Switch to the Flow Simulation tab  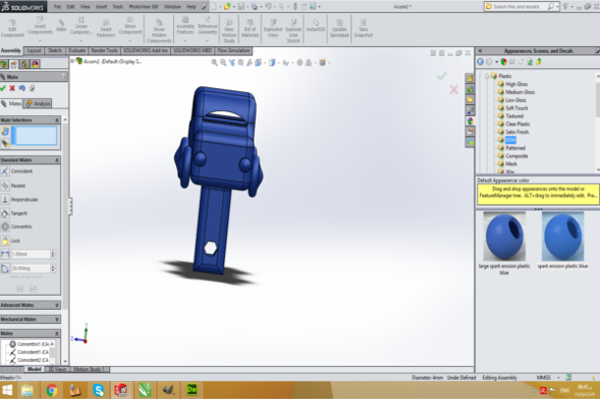pyautogui.click(x=233, y=51)
